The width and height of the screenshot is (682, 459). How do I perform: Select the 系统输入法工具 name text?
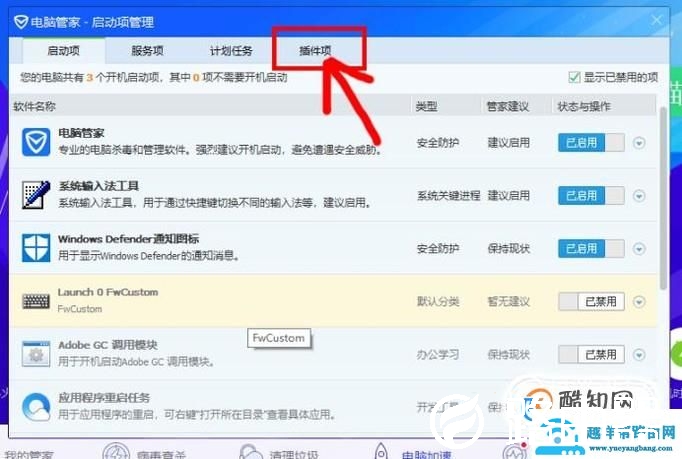tap(99, 186)
